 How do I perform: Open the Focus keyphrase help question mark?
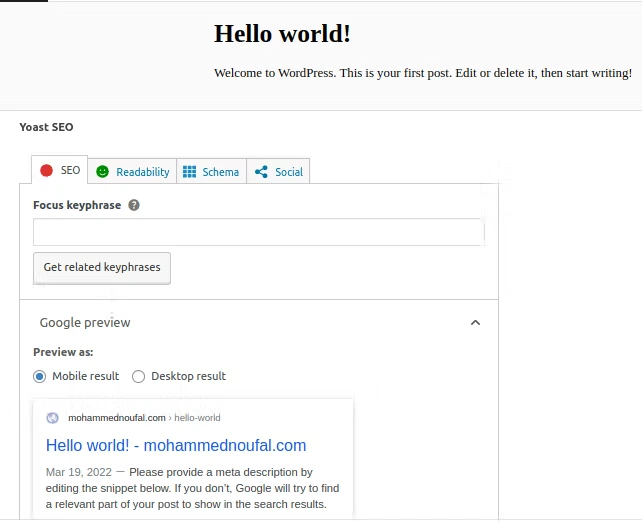pos(134,205)
